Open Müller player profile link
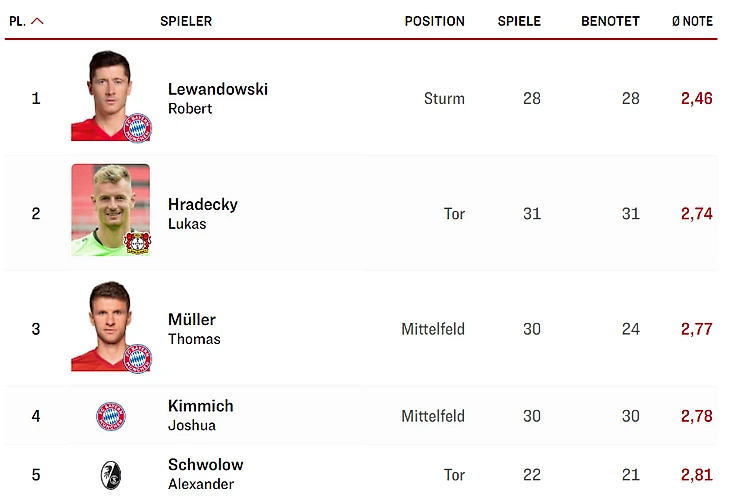The image size is (730, 499). click(192, 320)
